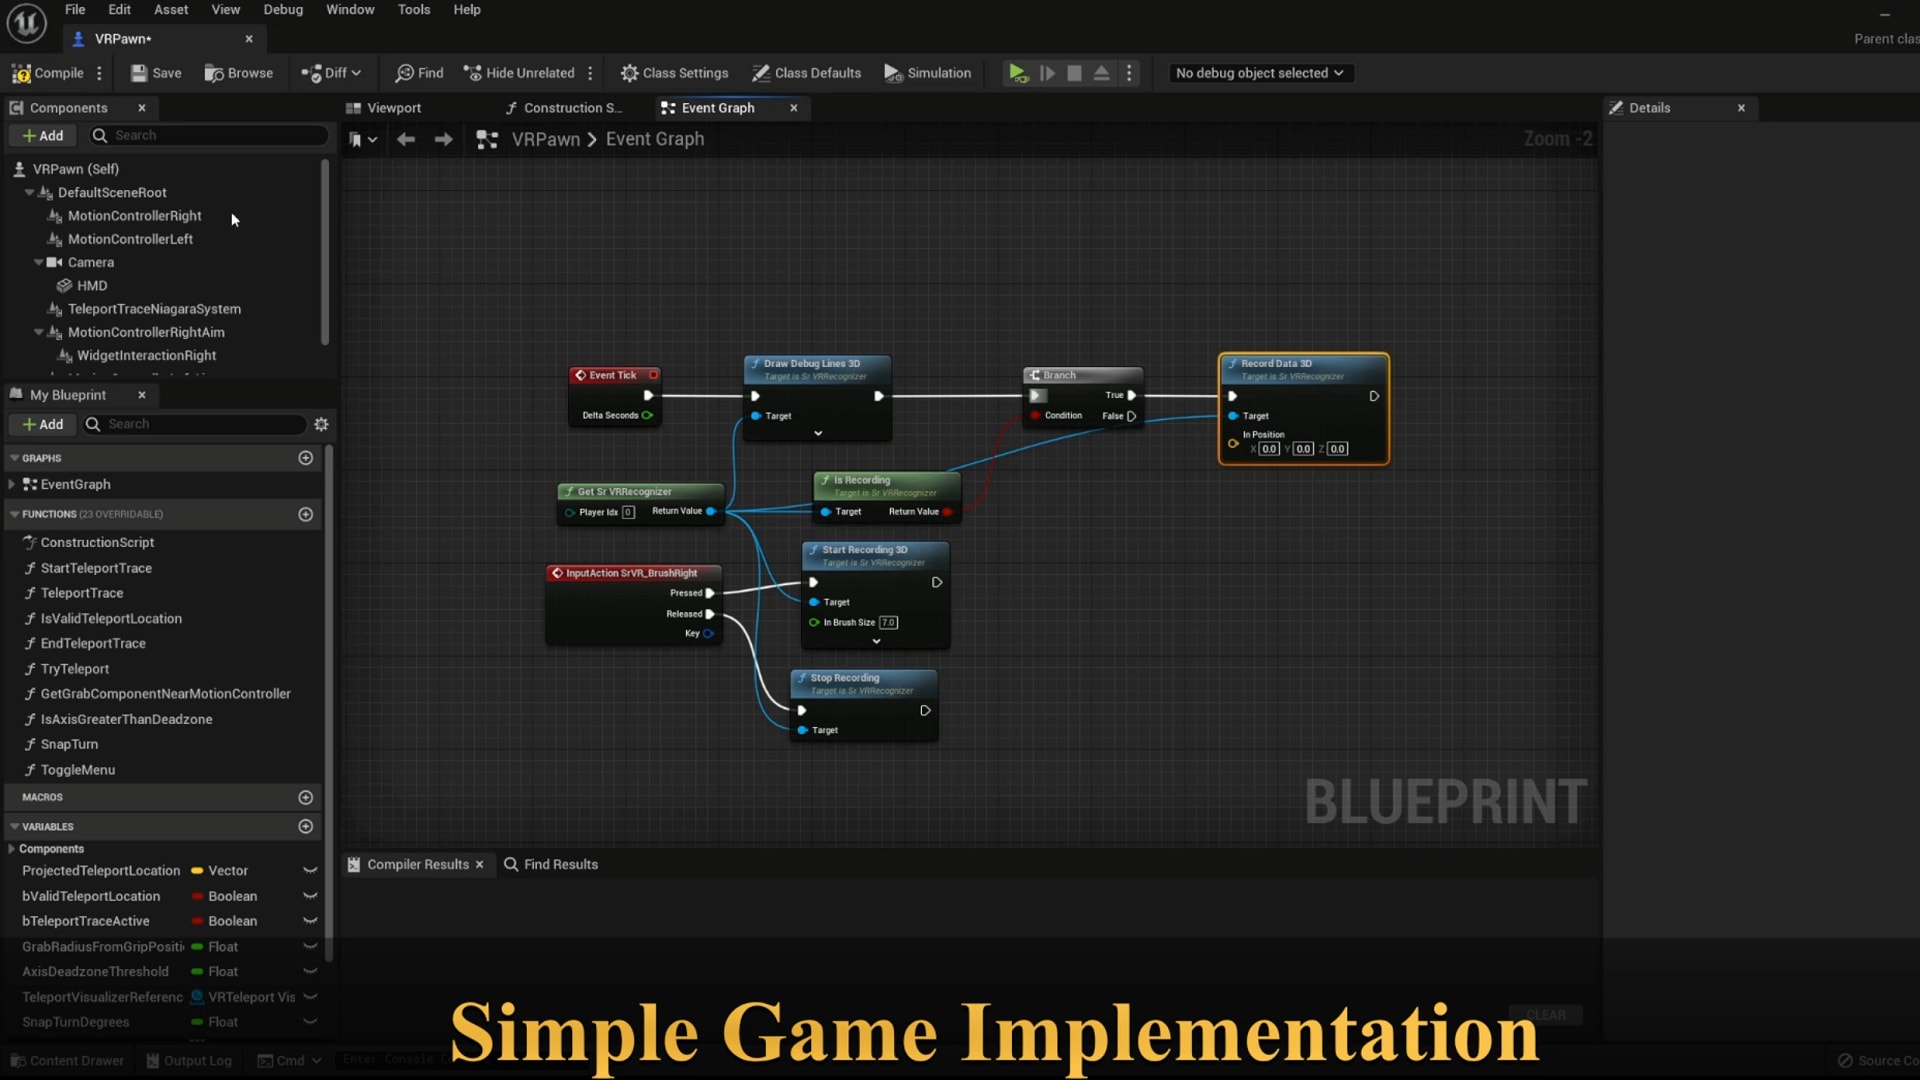
Task: Add a new graph with plus icon
Action: 306,458
